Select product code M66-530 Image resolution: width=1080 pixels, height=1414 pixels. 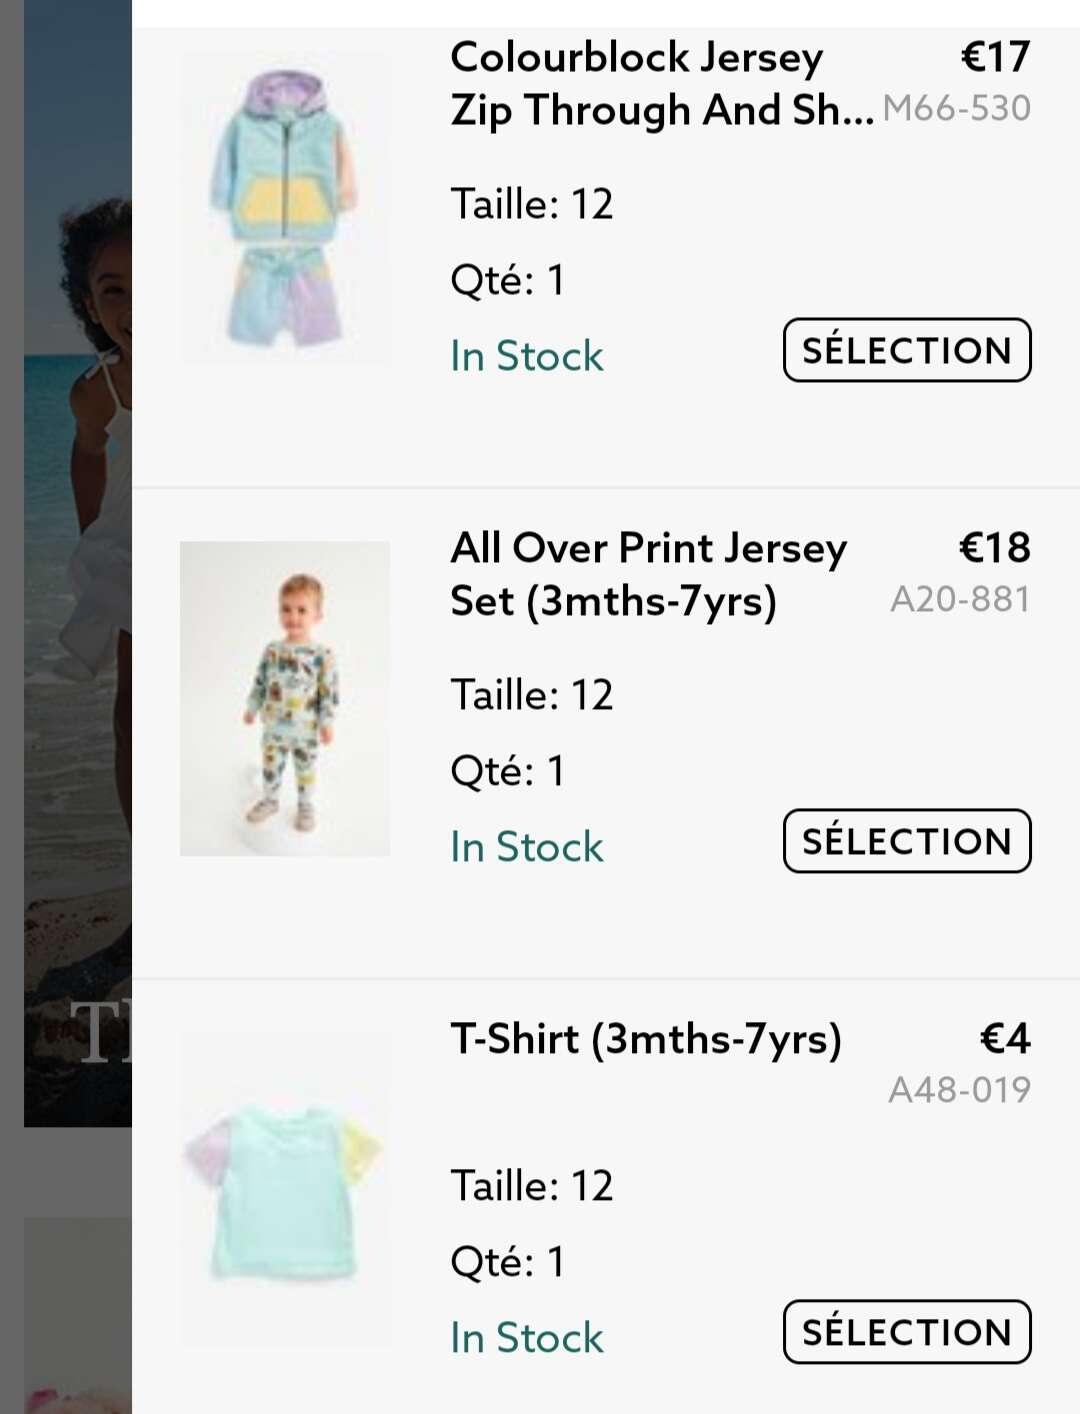click(956, 108)
